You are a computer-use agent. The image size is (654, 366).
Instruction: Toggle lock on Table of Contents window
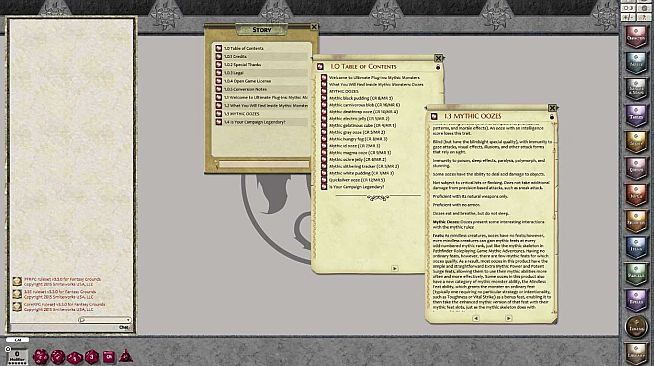coord(438,67)
